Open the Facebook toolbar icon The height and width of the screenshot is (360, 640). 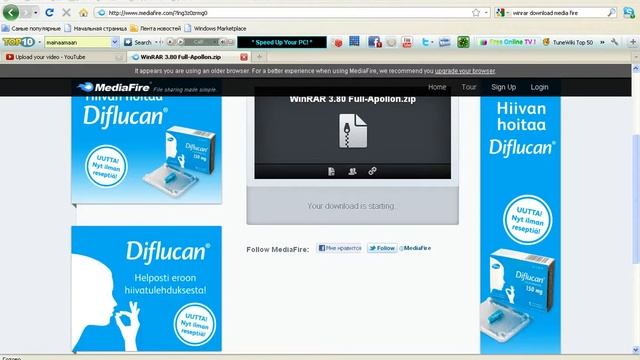click(374, 42)
